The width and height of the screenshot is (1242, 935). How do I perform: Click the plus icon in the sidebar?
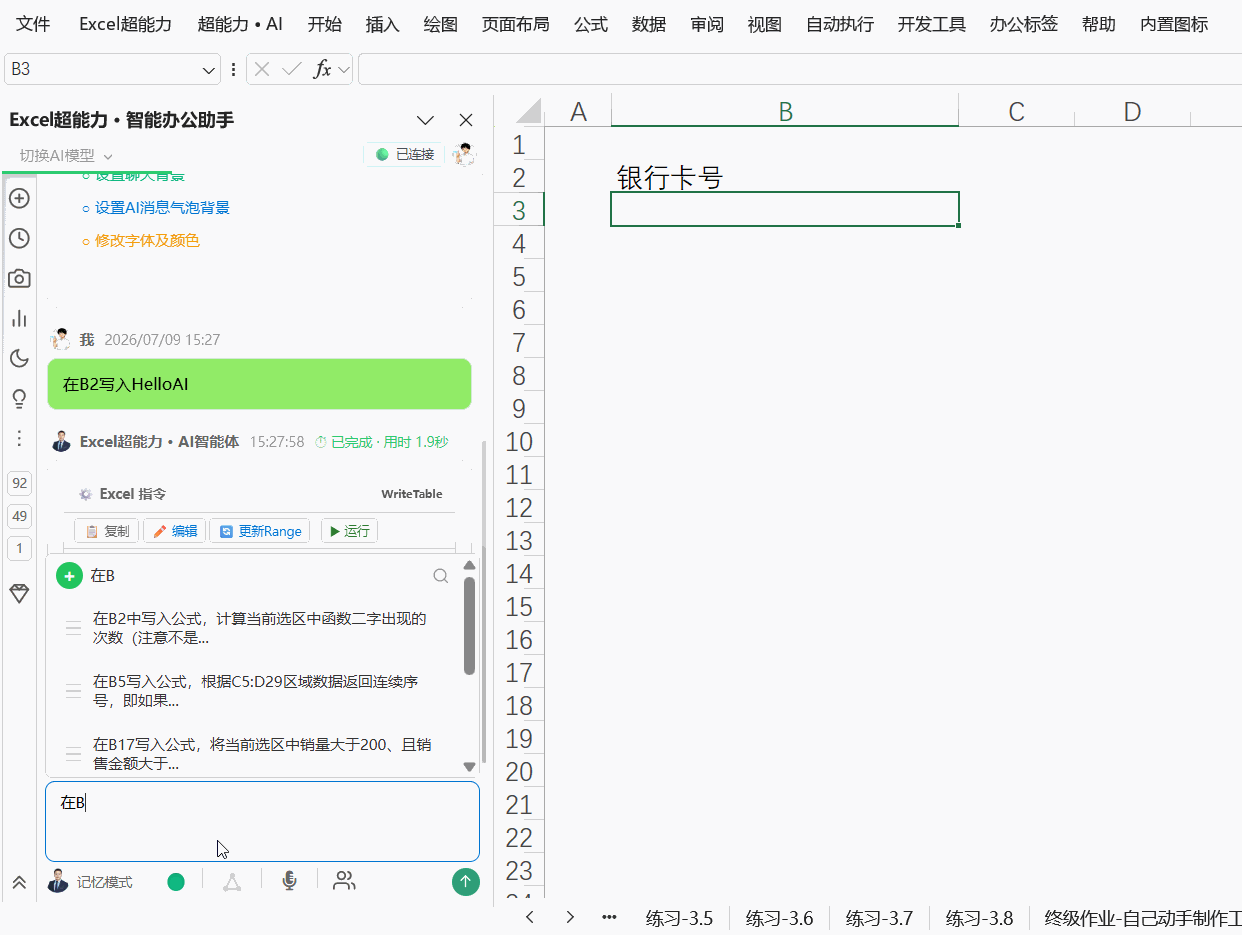(x=19, y=198)
